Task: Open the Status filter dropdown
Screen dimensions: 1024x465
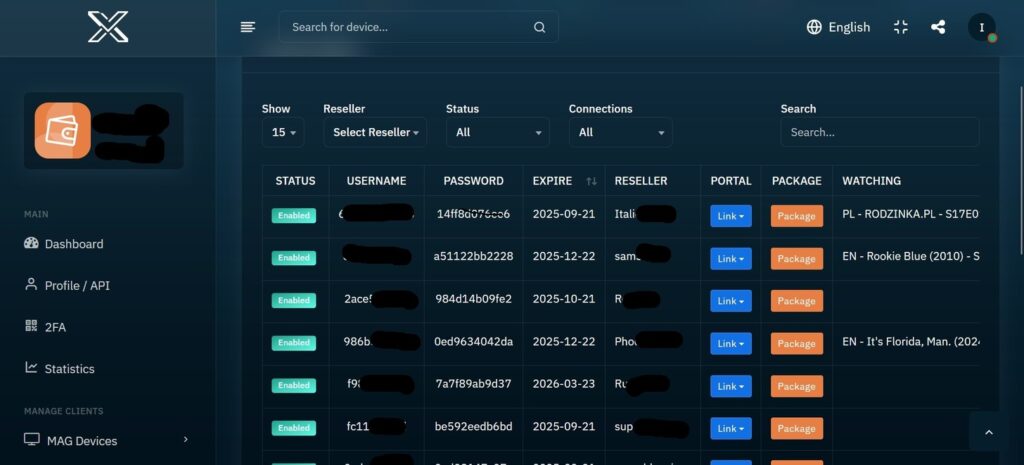Action: [x=498, y=132]
